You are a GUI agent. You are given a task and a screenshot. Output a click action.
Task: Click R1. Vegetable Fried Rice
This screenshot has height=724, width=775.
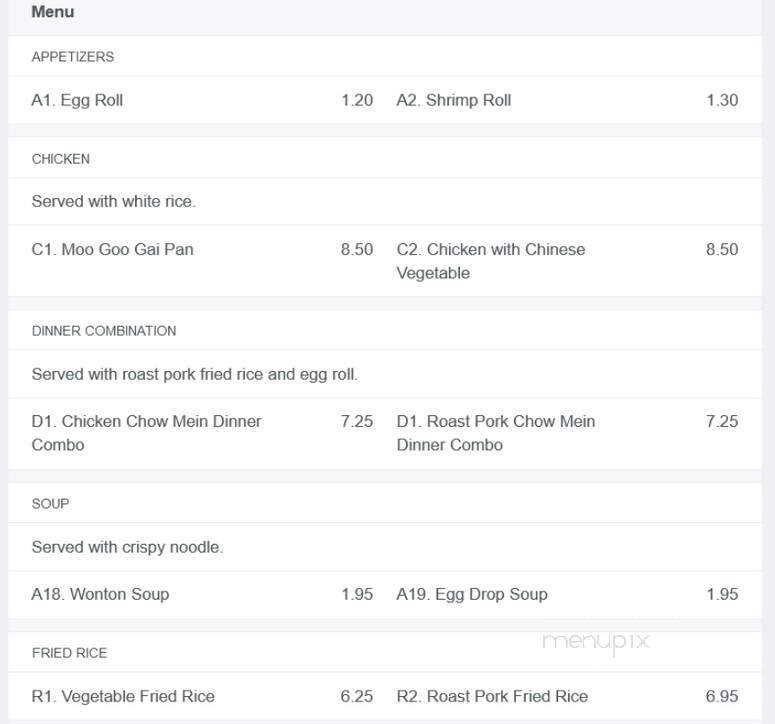coord(123,696)
